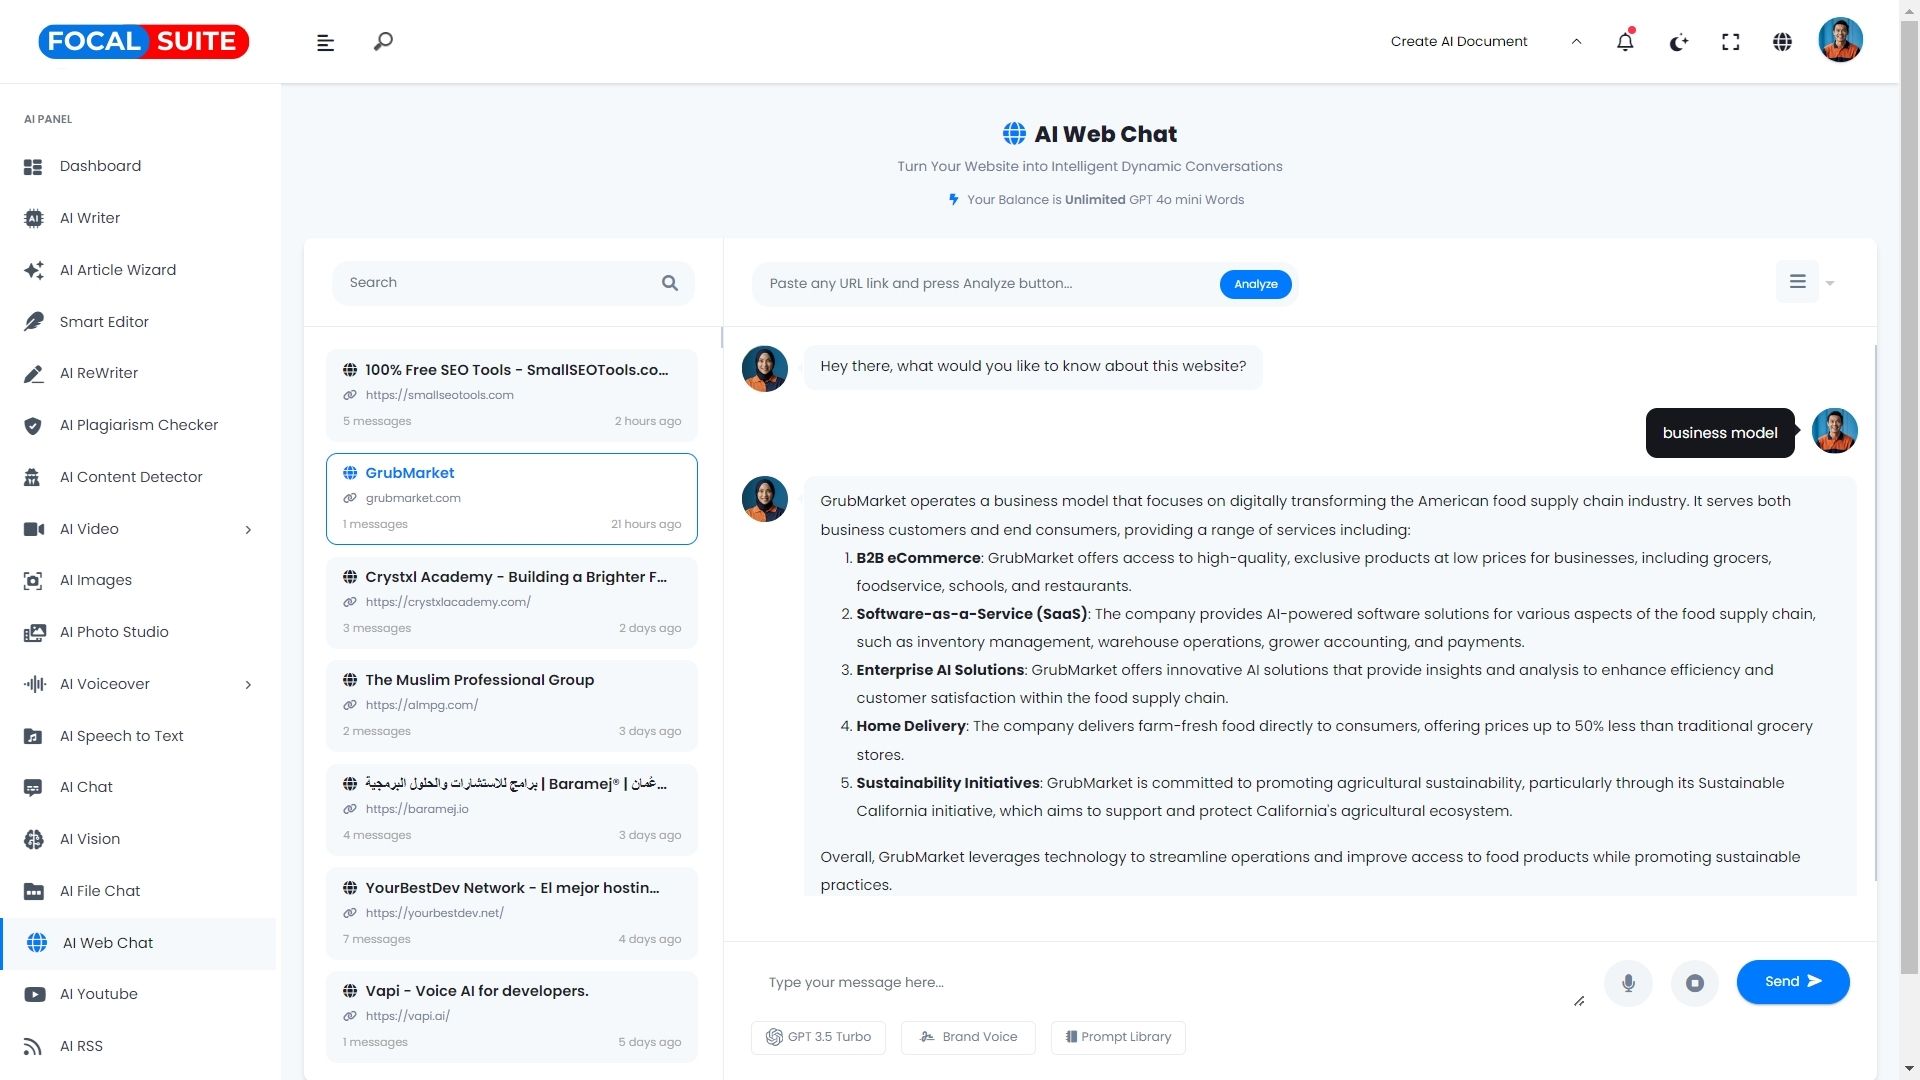
Task: Toggle dark mode with the moon icon
Action: (x=1678, y=42)
